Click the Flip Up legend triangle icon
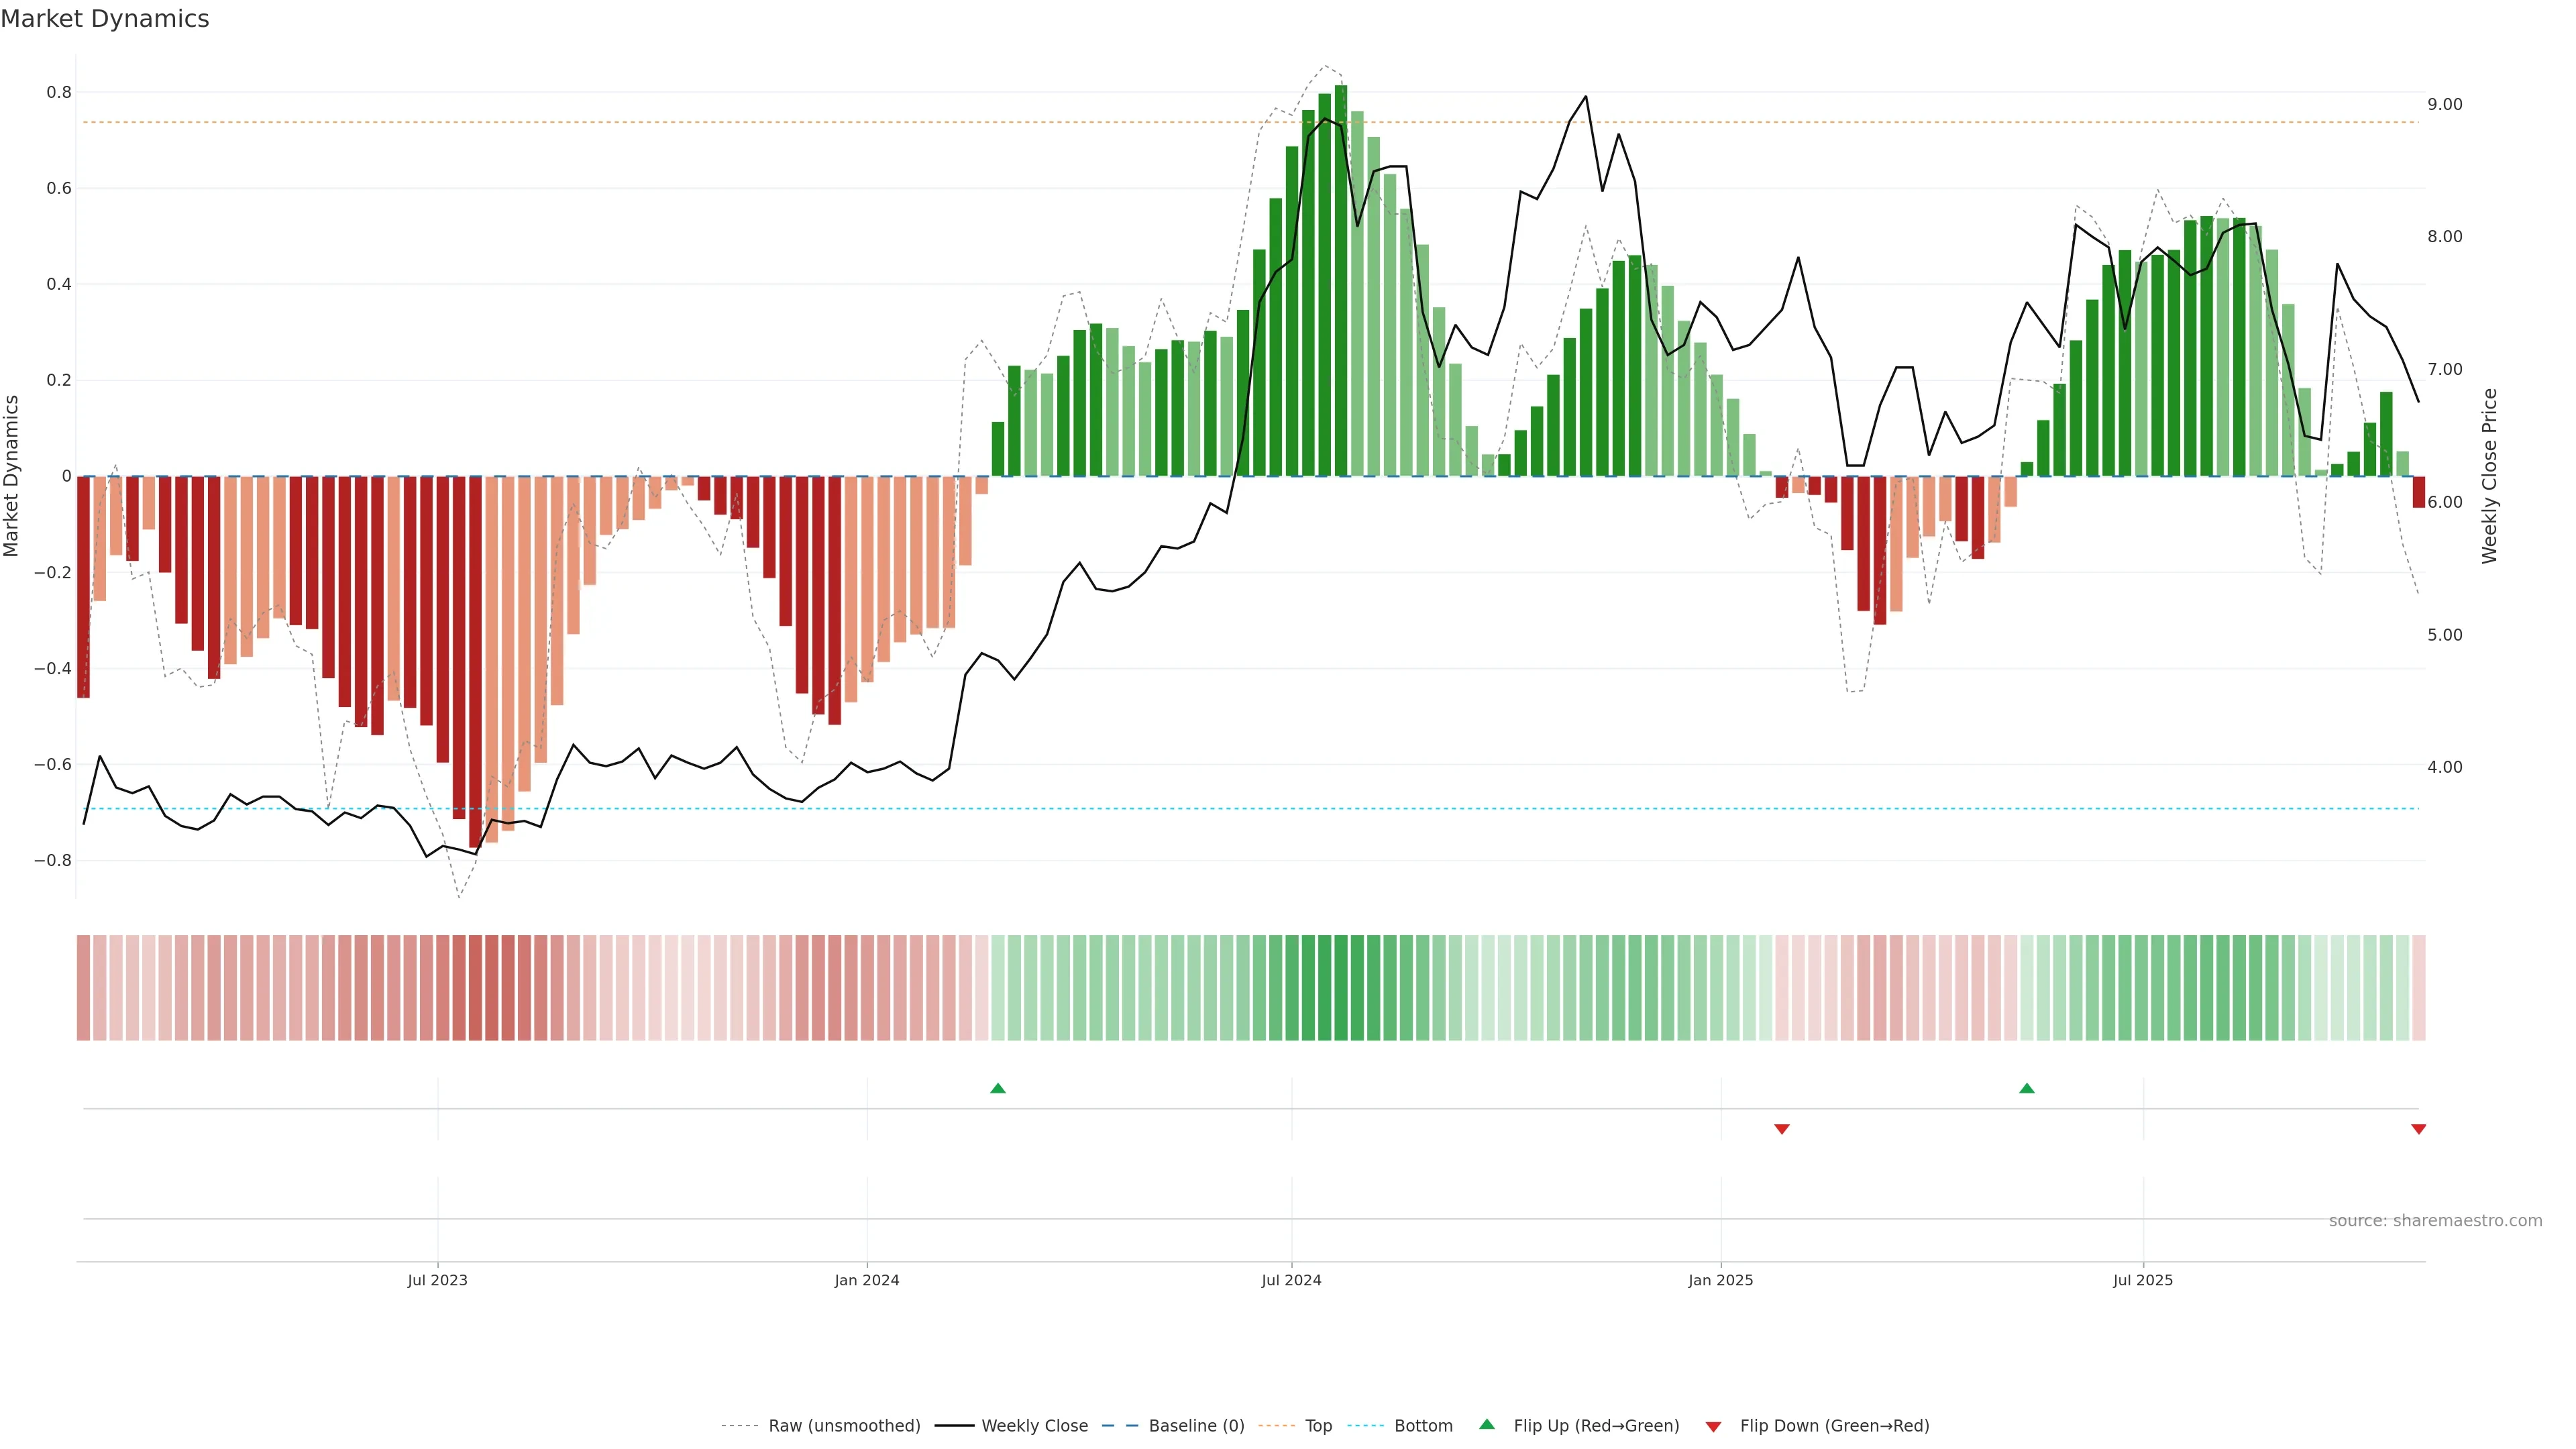 [1487, 1424]
